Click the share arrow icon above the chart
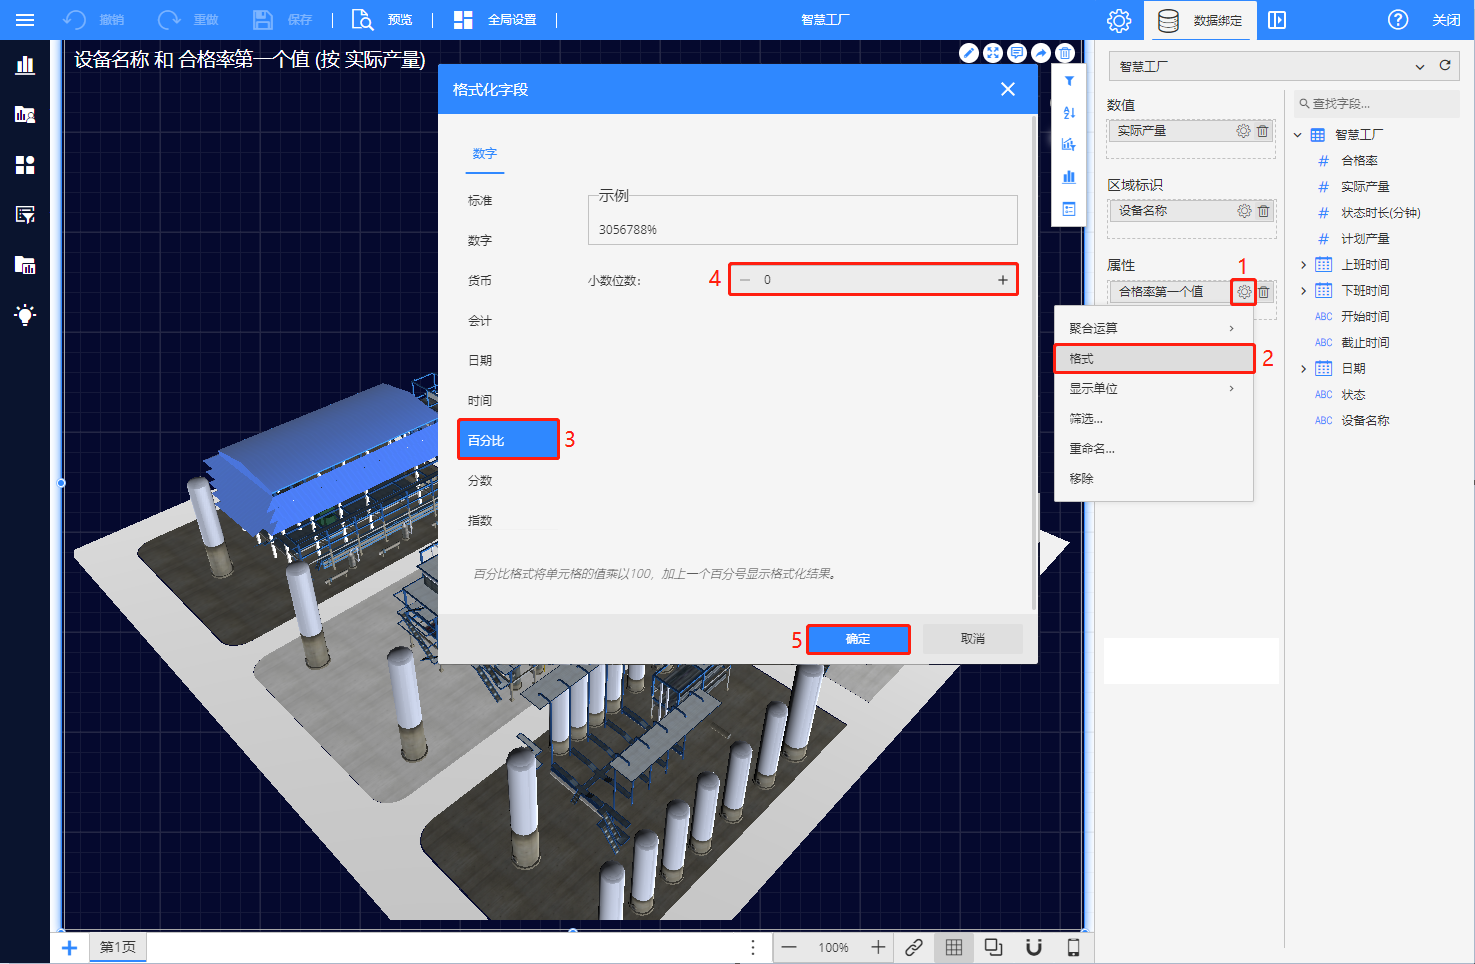Image resolution: width=1475 pixels, height=964 pixels. pyautogui.click(x=1041, y=53)
